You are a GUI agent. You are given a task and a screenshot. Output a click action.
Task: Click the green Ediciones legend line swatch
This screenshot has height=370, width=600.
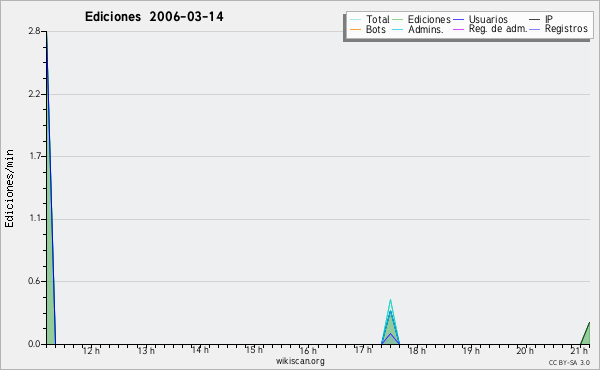(x=398, y=20)
